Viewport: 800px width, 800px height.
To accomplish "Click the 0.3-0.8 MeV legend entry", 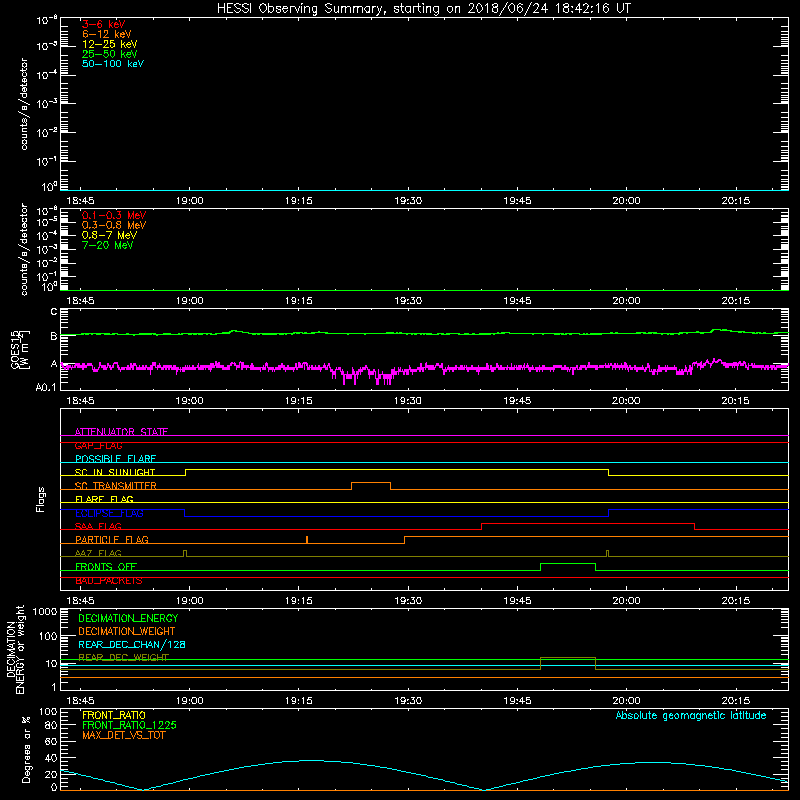I will click(114, 225).
